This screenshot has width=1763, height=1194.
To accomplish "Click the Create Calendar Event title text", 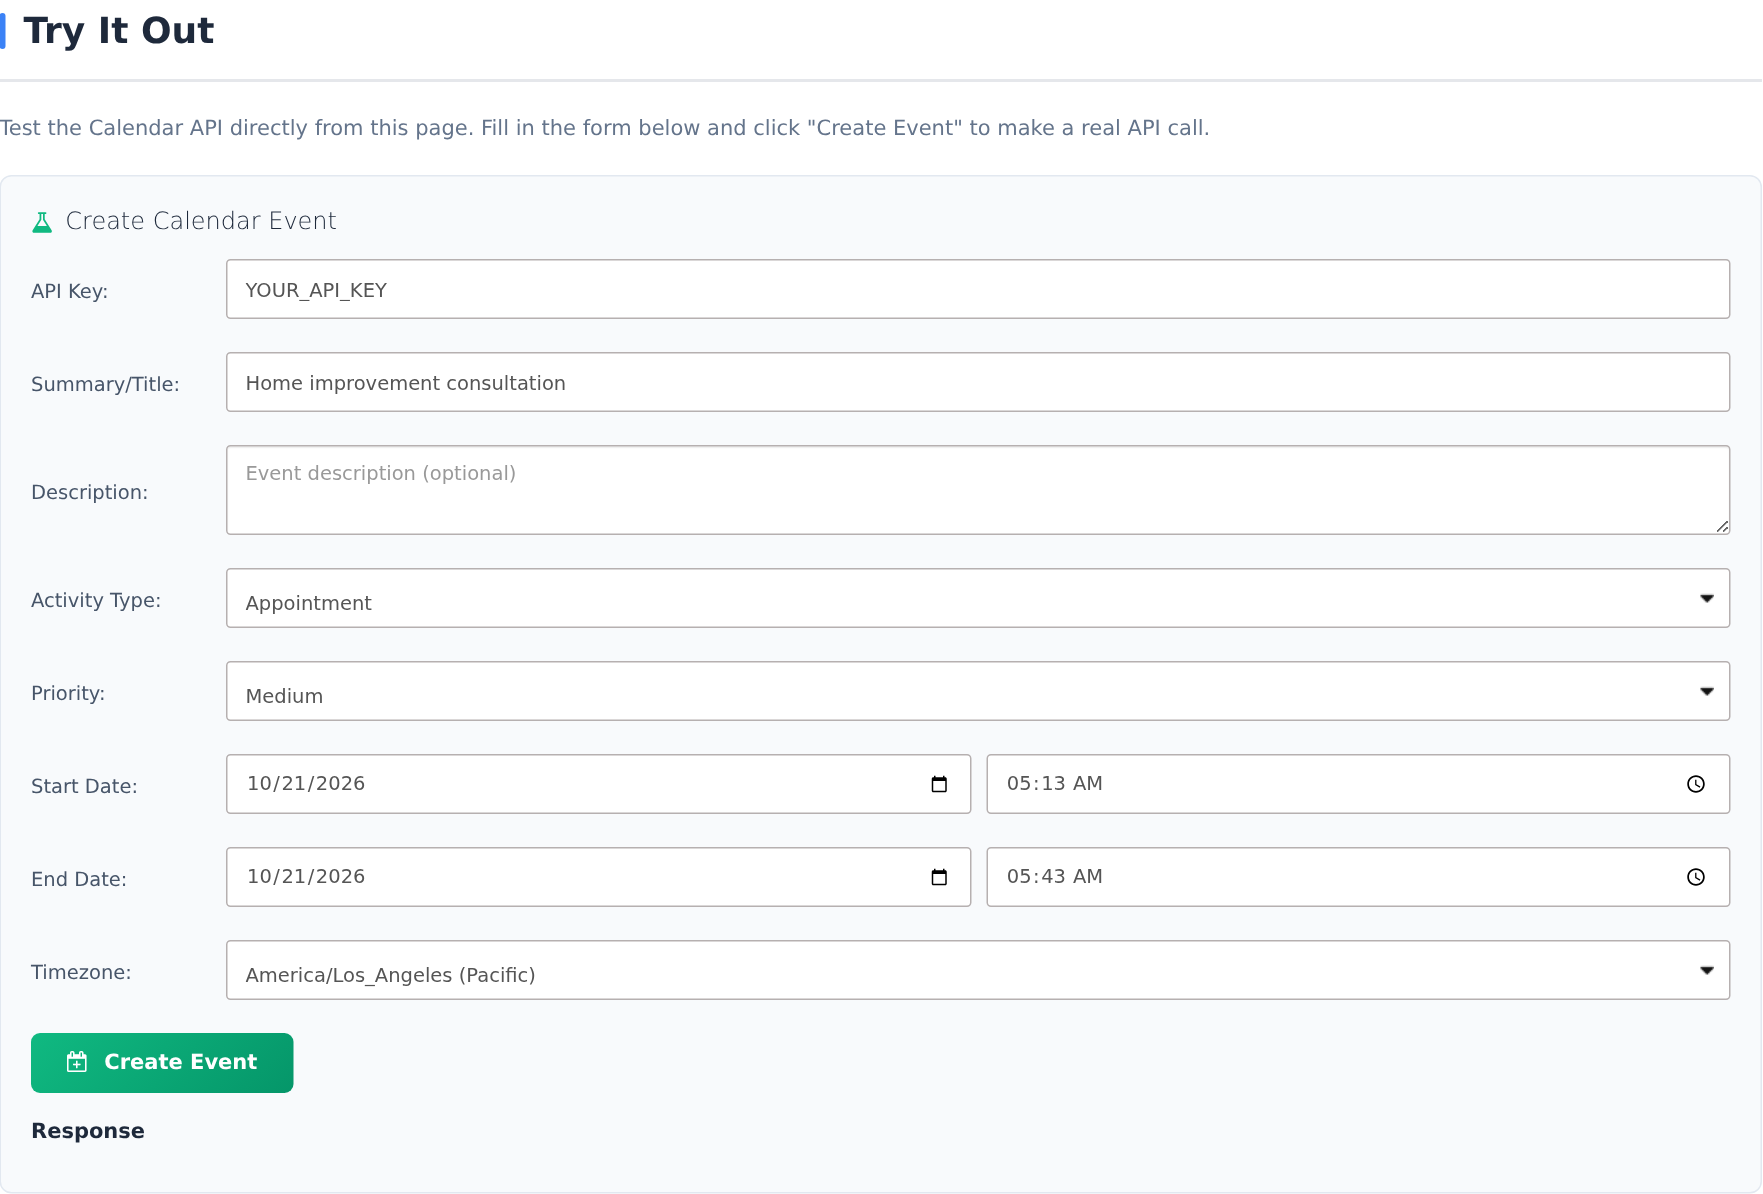I will tap(201, 221).
